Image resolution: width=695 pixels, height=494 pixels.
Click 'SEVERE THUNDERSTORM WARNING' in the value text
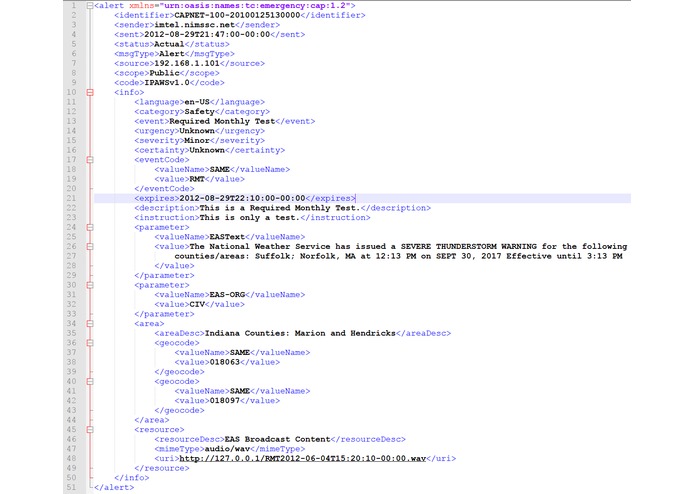(469, 246)
